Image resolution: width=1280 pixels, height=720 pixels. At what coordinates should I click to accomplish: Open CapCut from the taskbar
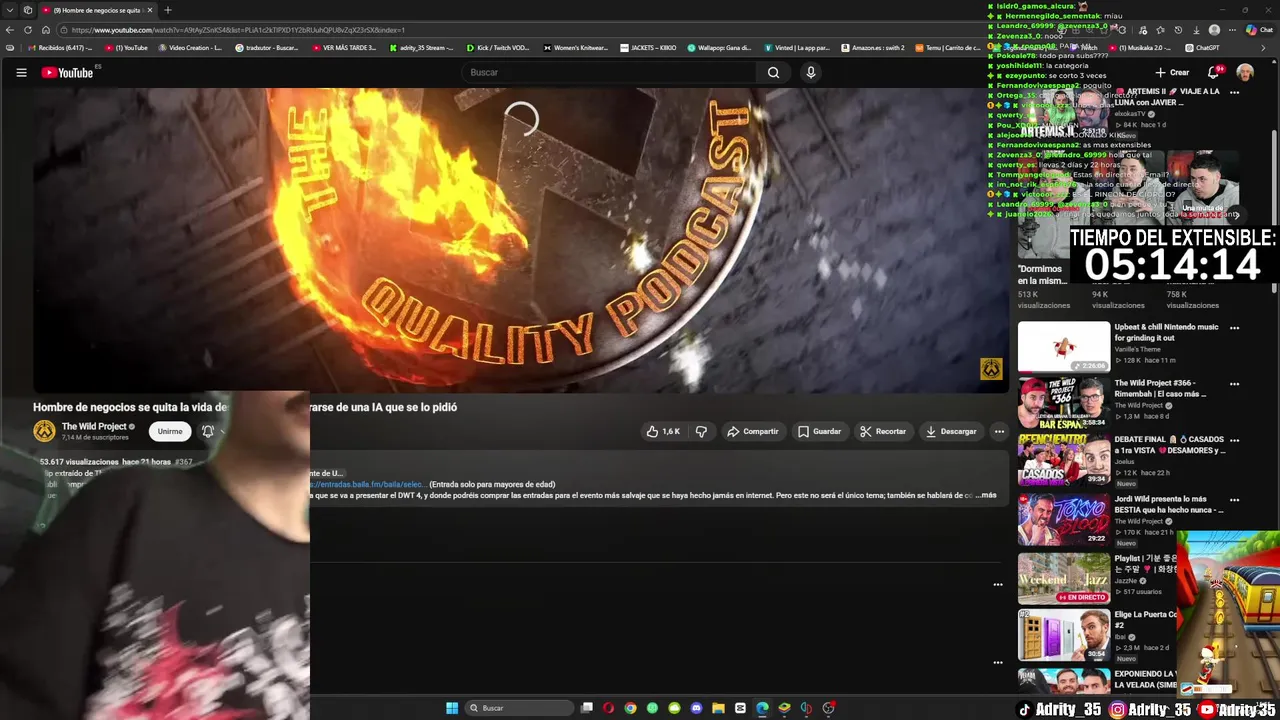[x=740, y=708]
